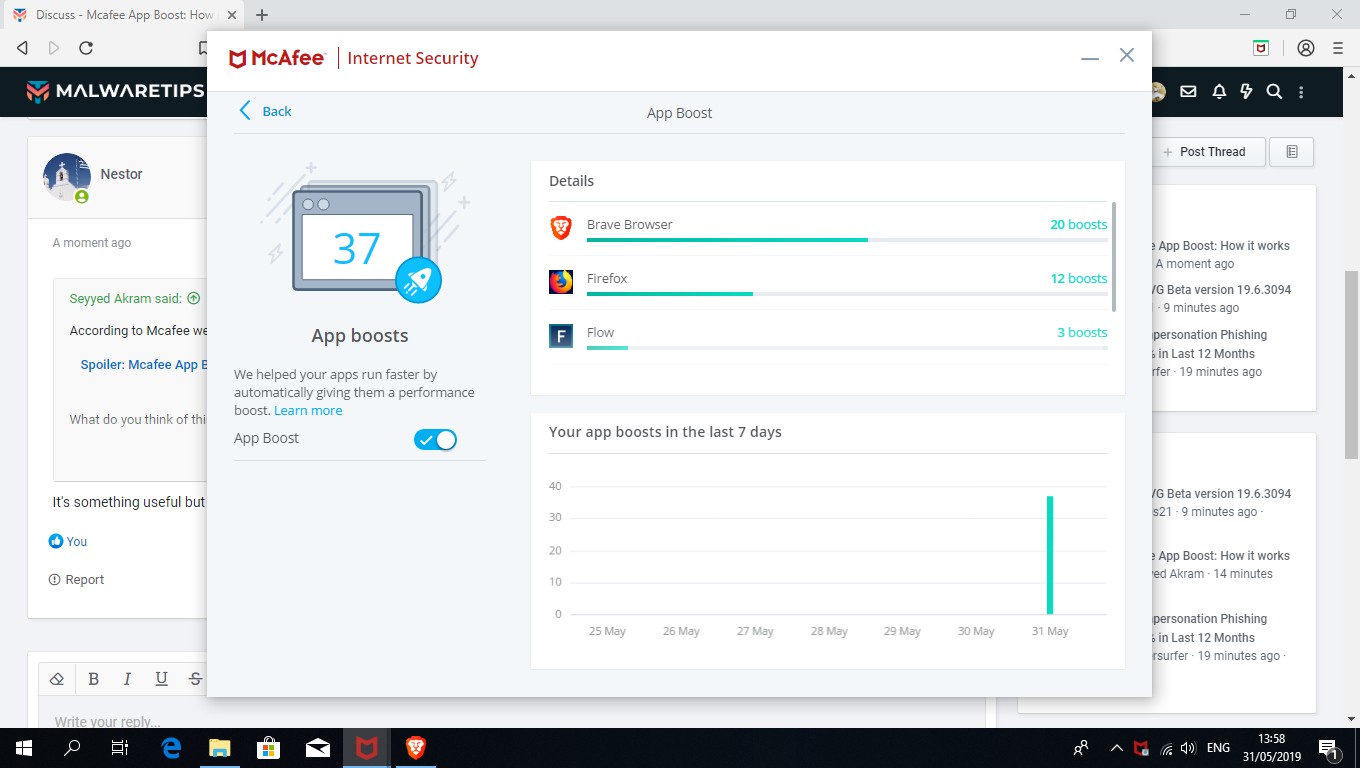The image size is (1360, 768).
Task: Open the notifications bell in forum header
Action: [x=1219, y=92]
